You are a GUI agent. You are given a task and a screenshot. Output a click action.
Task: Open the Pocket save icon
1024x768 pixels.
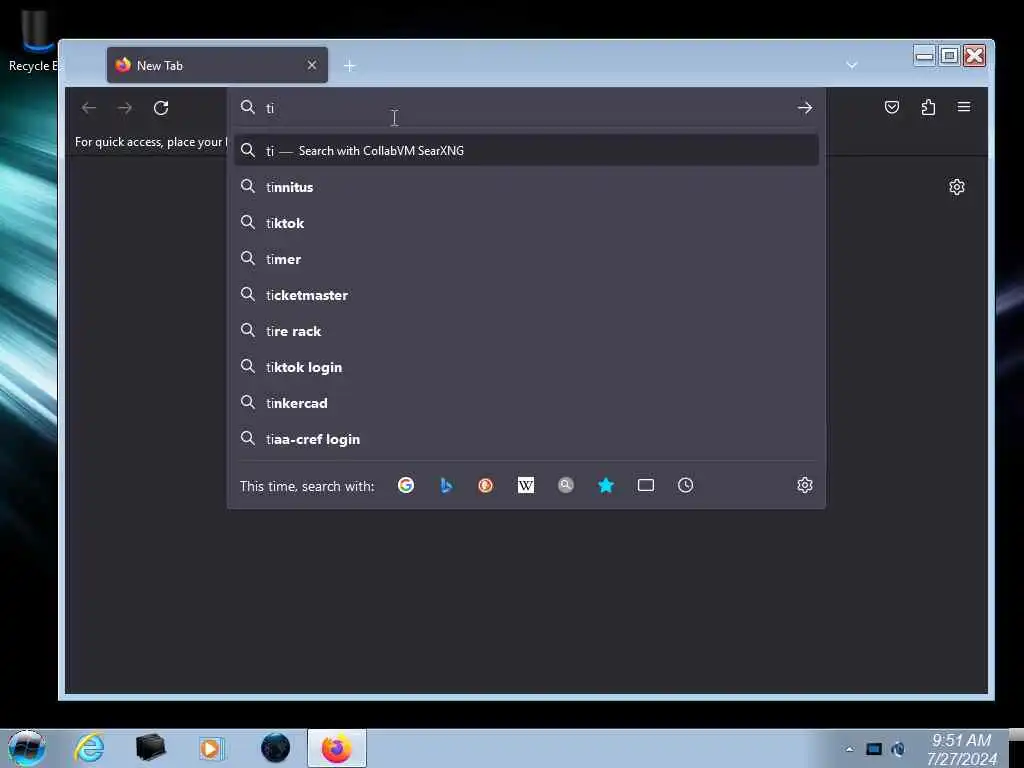coord(891,107)
